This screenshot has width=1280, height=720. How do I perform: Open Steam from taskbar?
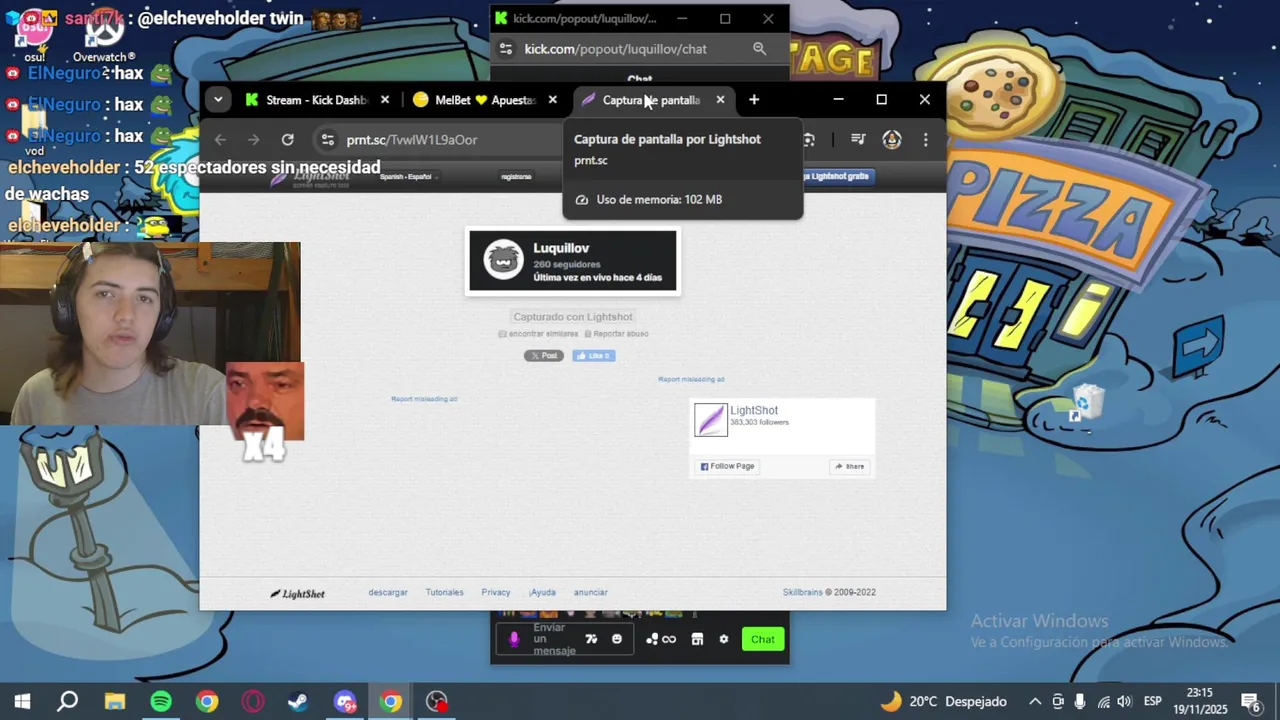click(x=298, y=701)
